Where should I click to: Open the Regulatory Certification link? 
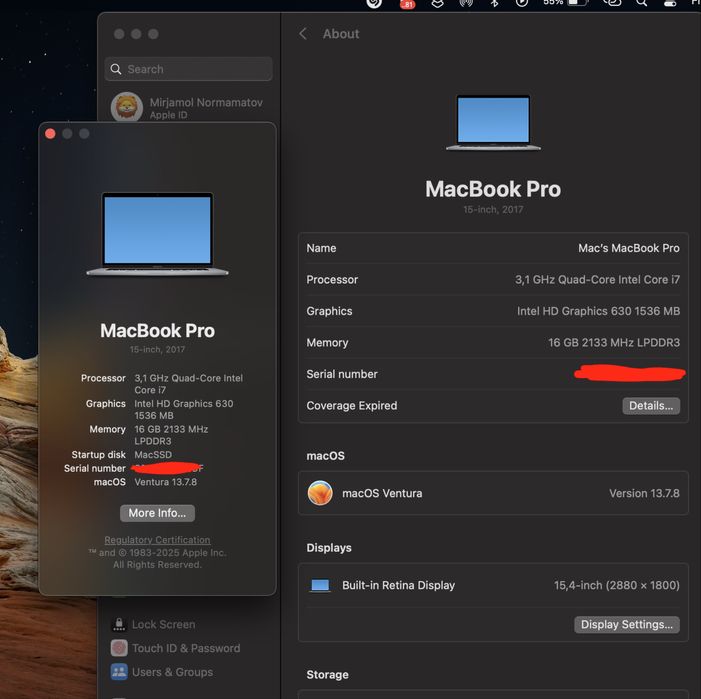[x=157, y=540]
